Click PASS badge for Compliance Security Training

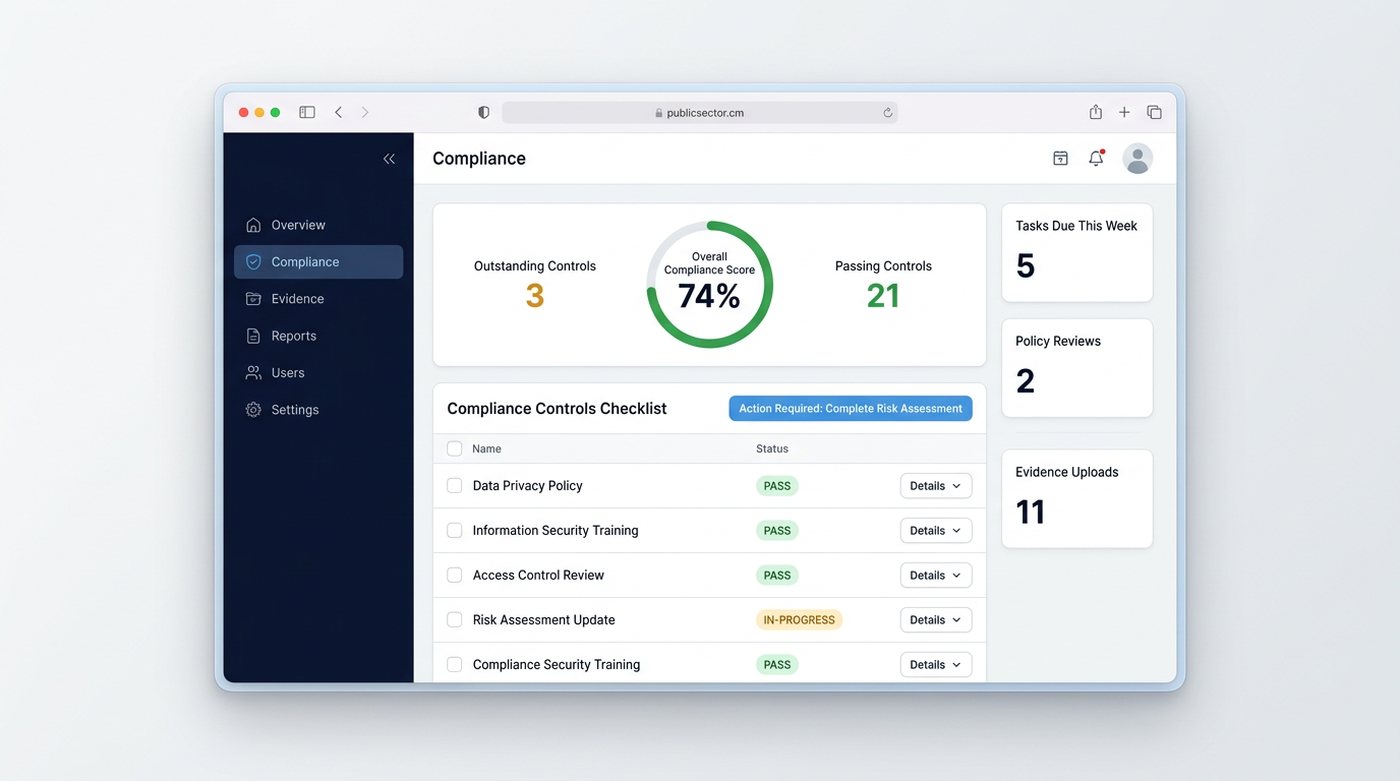777,665
